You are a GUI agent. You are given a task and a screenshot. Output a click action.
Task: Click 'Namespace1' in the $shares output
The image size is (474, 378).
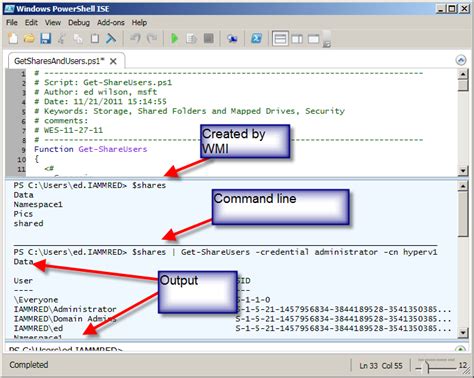[x=38, y=204]
